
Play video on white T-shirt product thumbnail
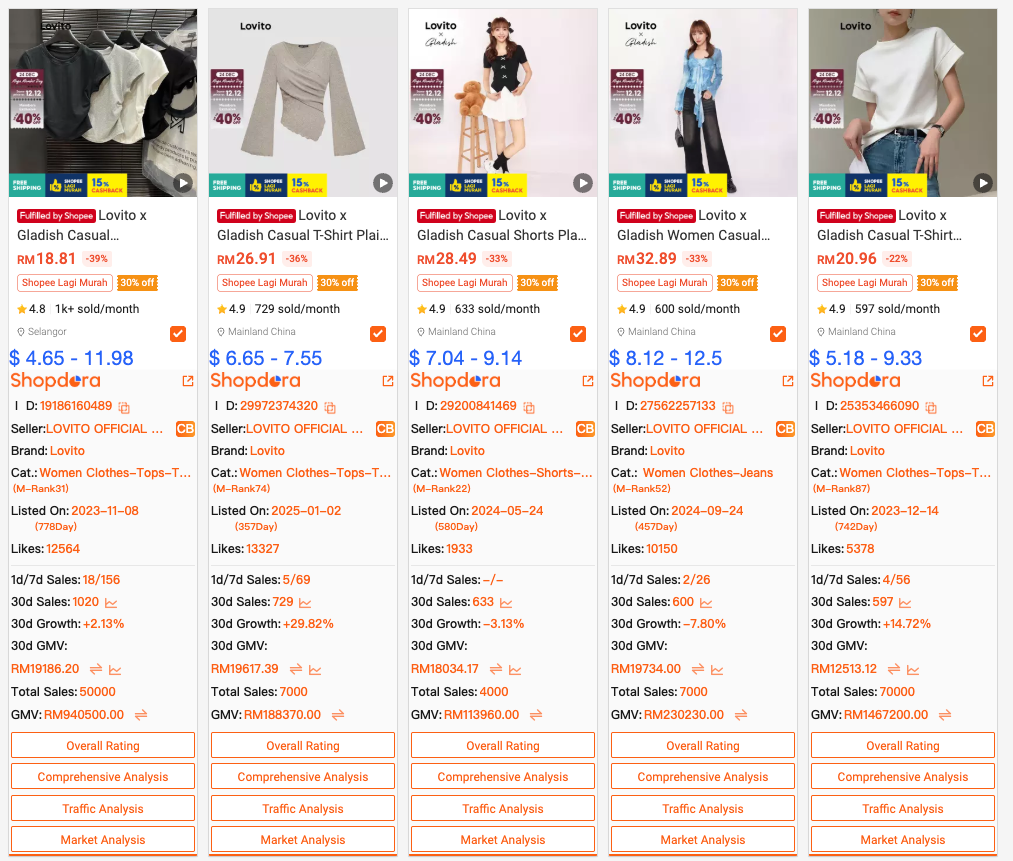coord(983,183)
